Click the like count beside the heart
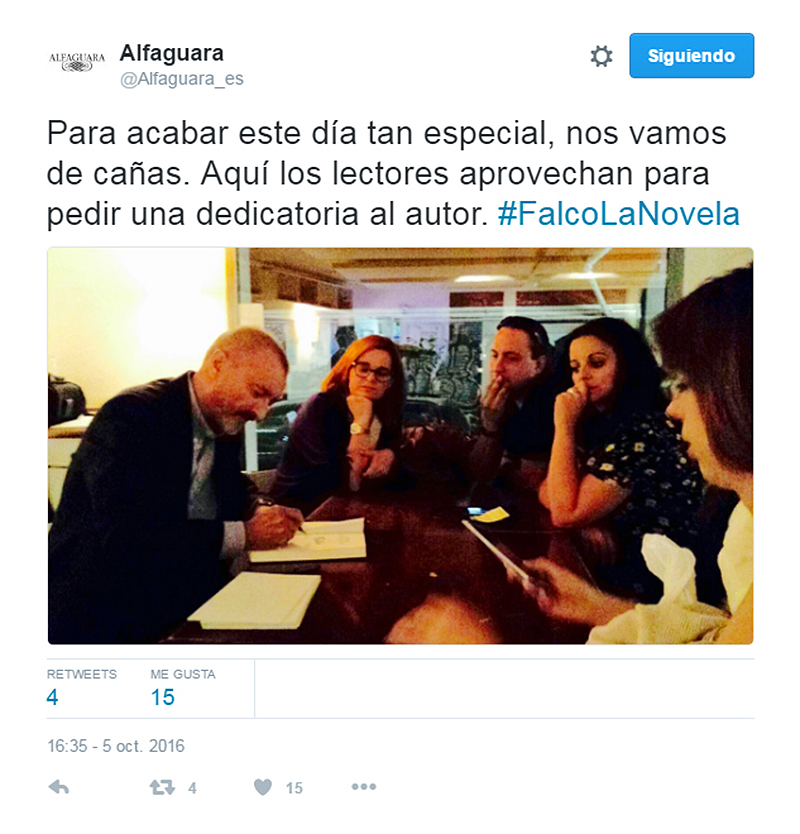Screen dimensions: 800x834 (294, 788)
